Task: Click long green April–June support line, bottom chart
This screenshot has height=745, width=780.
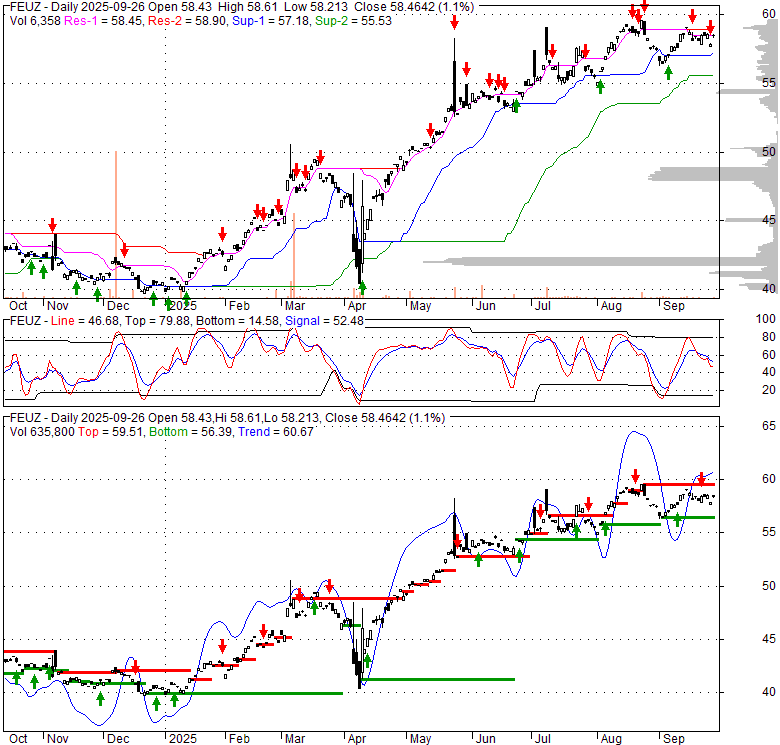Action: [x=438, y=679]
